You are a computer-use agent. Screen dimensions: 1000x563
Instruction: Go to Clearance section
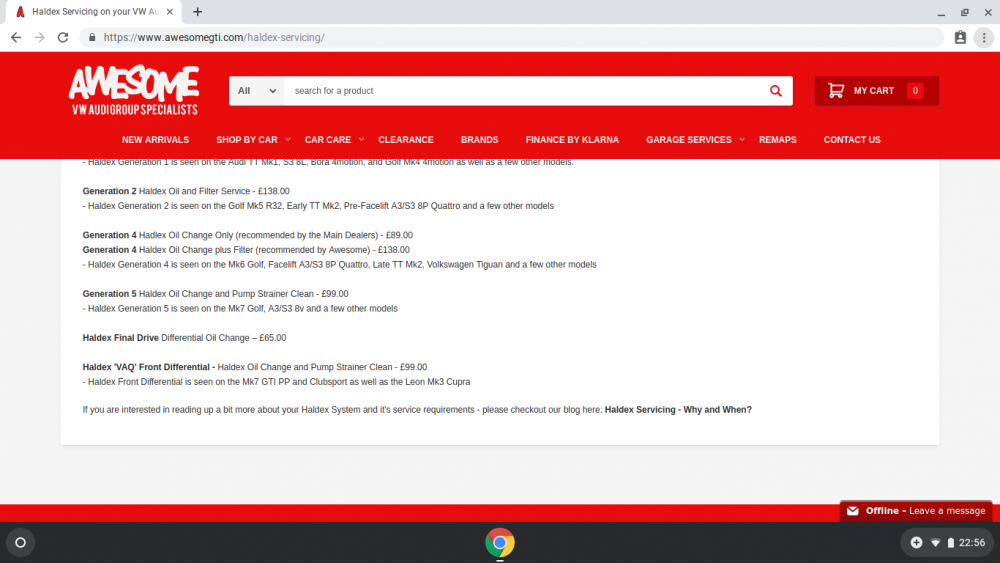coord(406,140)
